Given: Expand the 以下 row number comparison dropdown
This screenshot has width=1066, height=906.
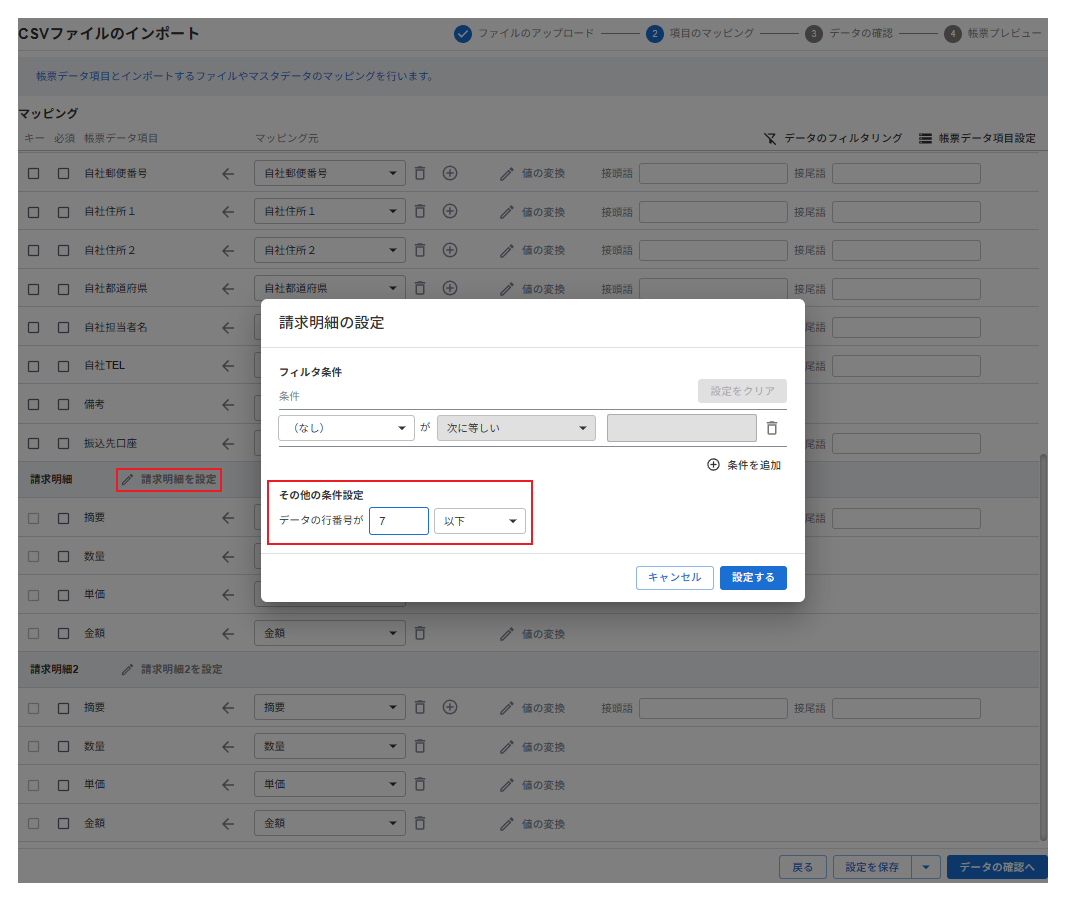Looking at the screenshot, I should [x=480, y=521].
